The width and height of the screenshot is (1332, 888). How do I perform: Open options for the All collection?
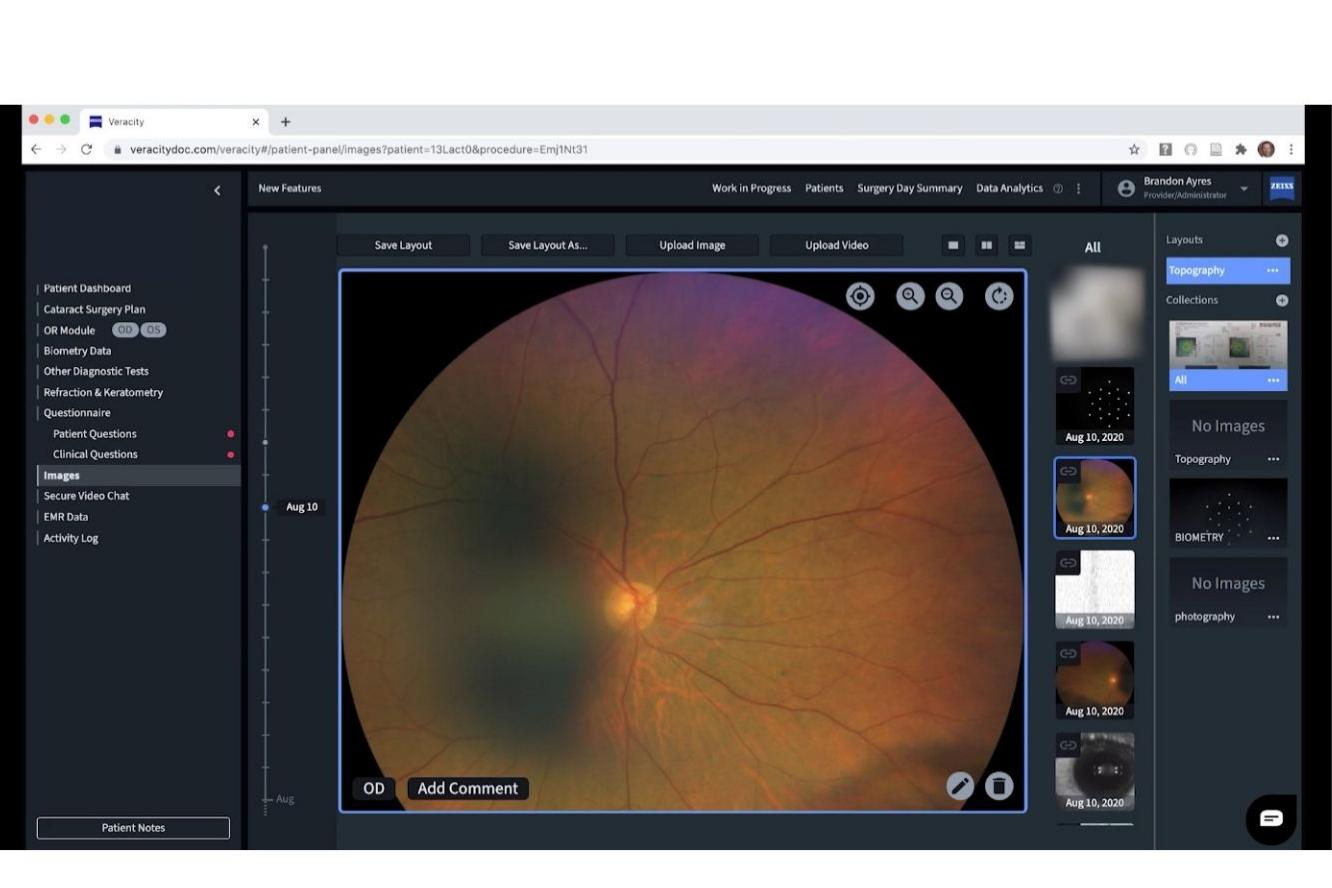click(x=1274, y=380)
